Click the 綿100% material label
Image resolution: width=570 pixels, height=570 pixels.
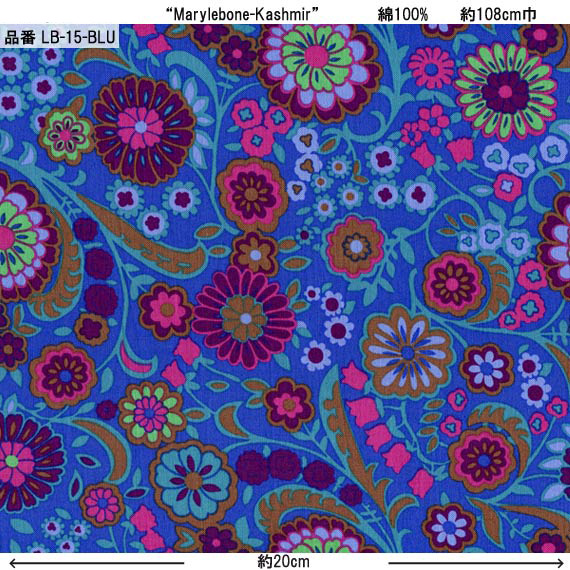tap(402, 15)
